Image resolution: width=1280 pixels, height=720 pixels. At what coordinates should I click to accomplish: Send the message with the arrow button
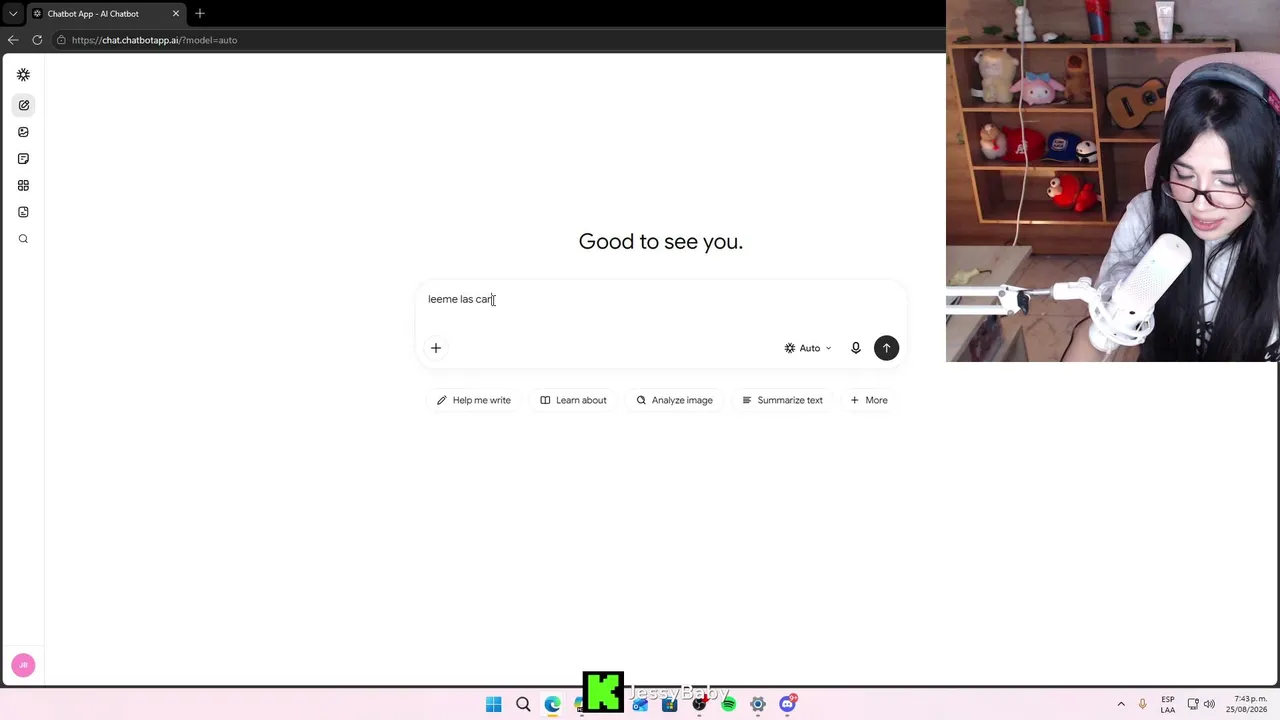pos(886,348)
